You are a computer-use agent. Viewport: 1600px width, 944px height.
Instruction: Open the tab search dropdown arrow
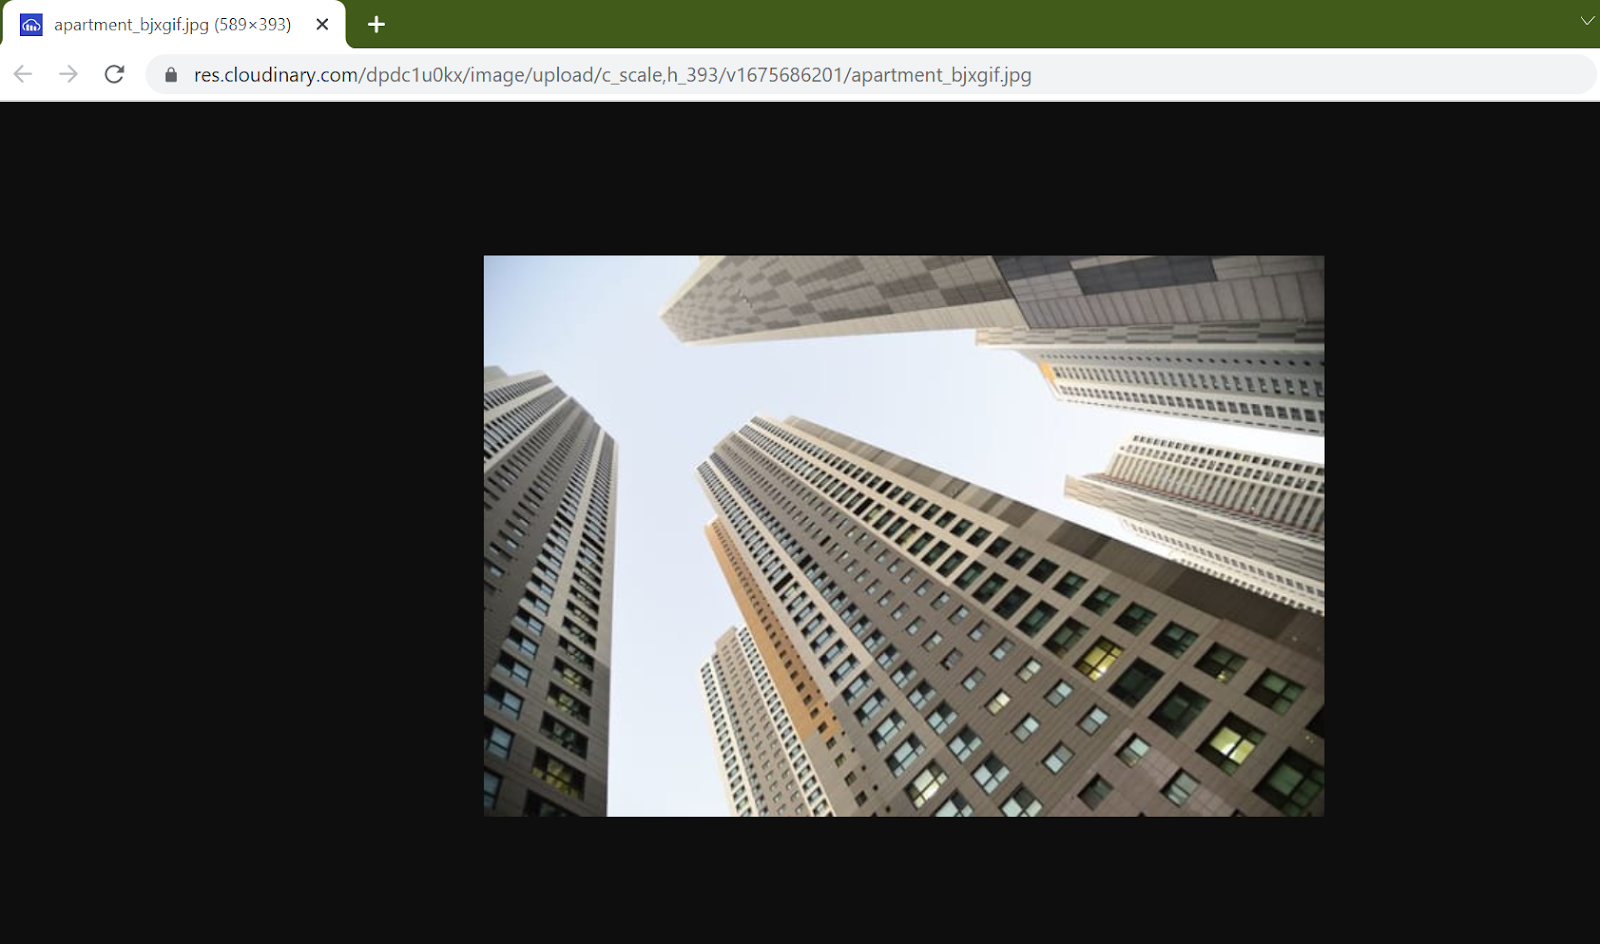click(x=1587, y=21)
